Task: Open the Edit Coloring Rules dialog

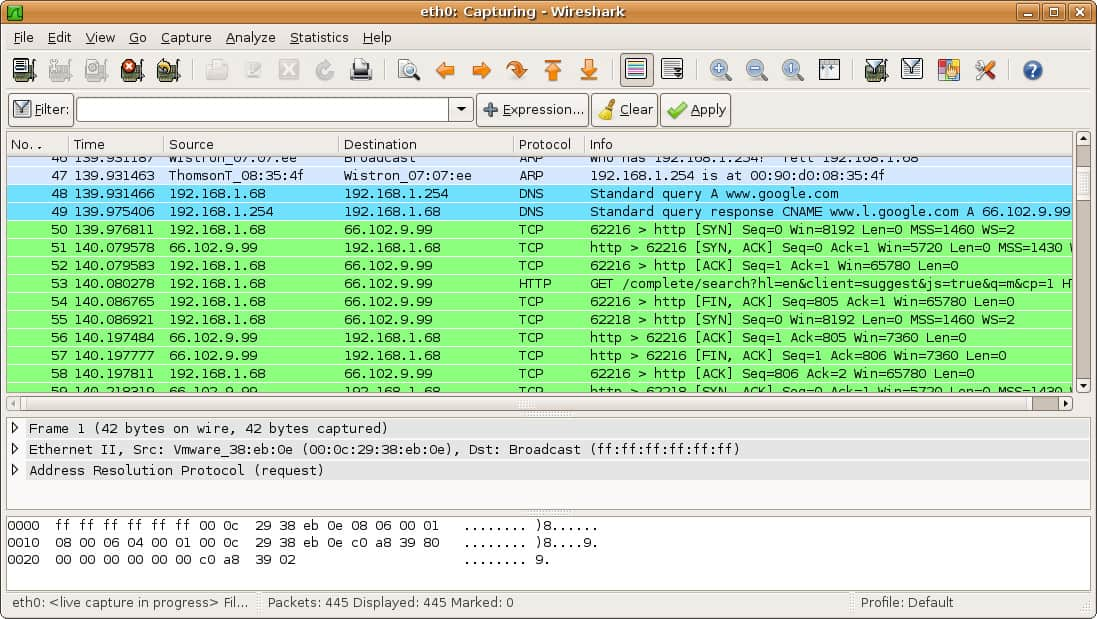Action: point(948,70)
